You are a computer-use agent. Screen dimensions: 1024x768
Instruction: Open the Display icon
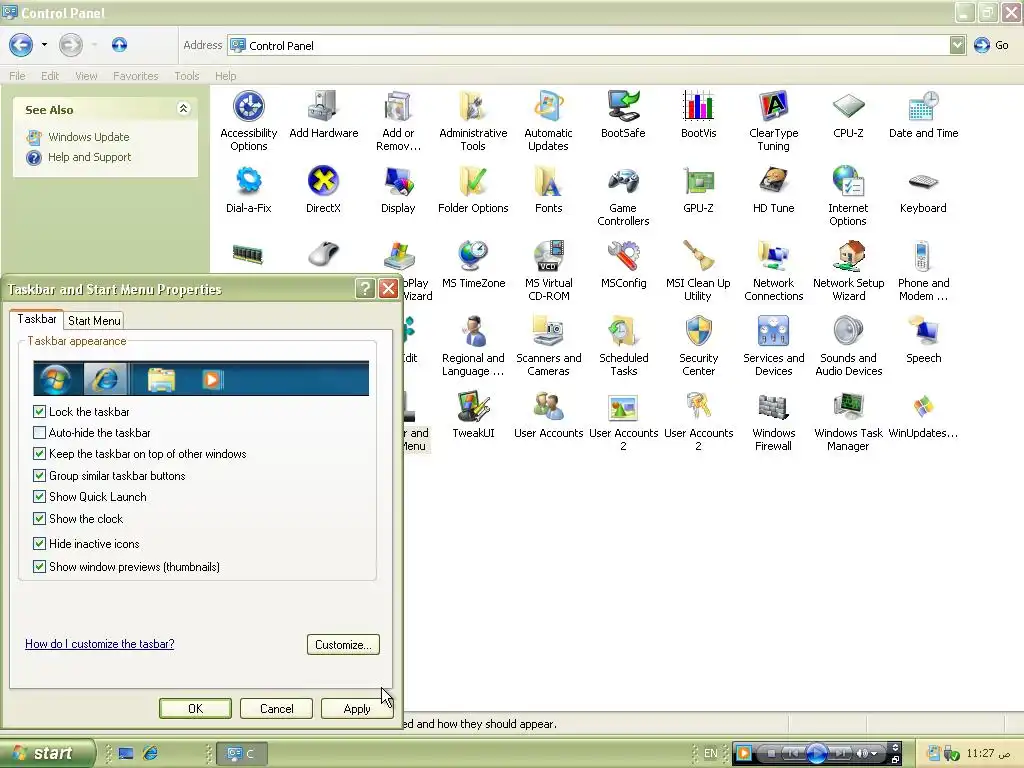pos(398,190)
